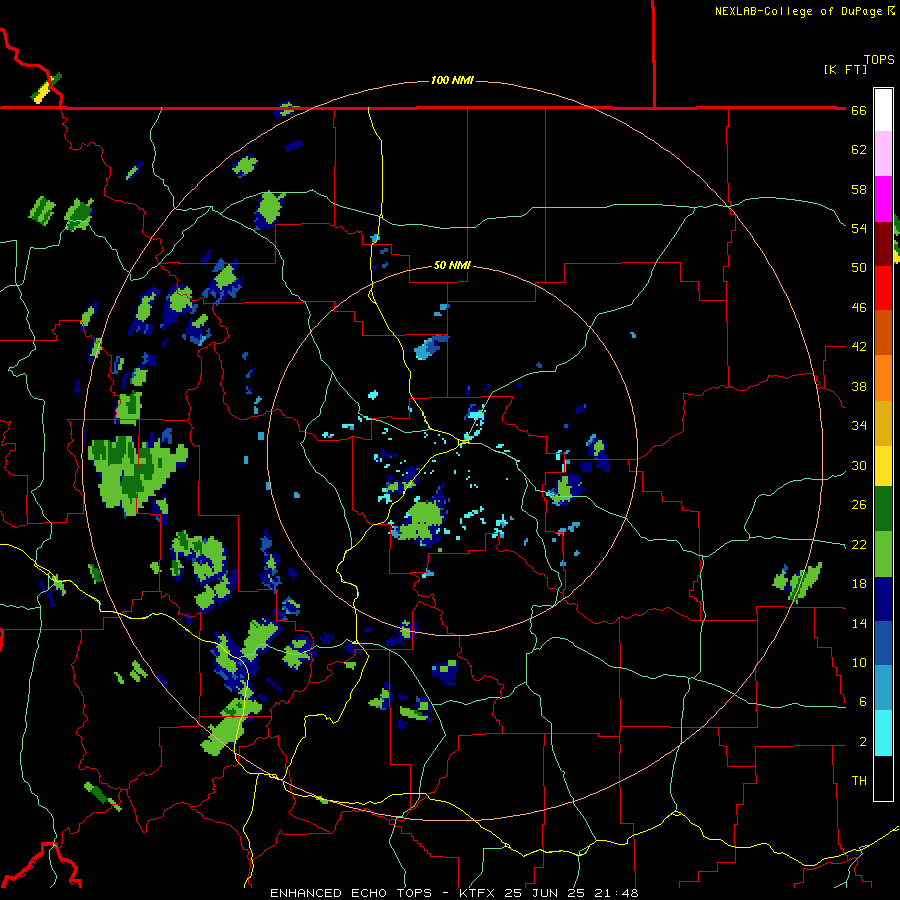Screen dimensions: 900x900
Task: Click the "58" legend value
Action: 859,189
